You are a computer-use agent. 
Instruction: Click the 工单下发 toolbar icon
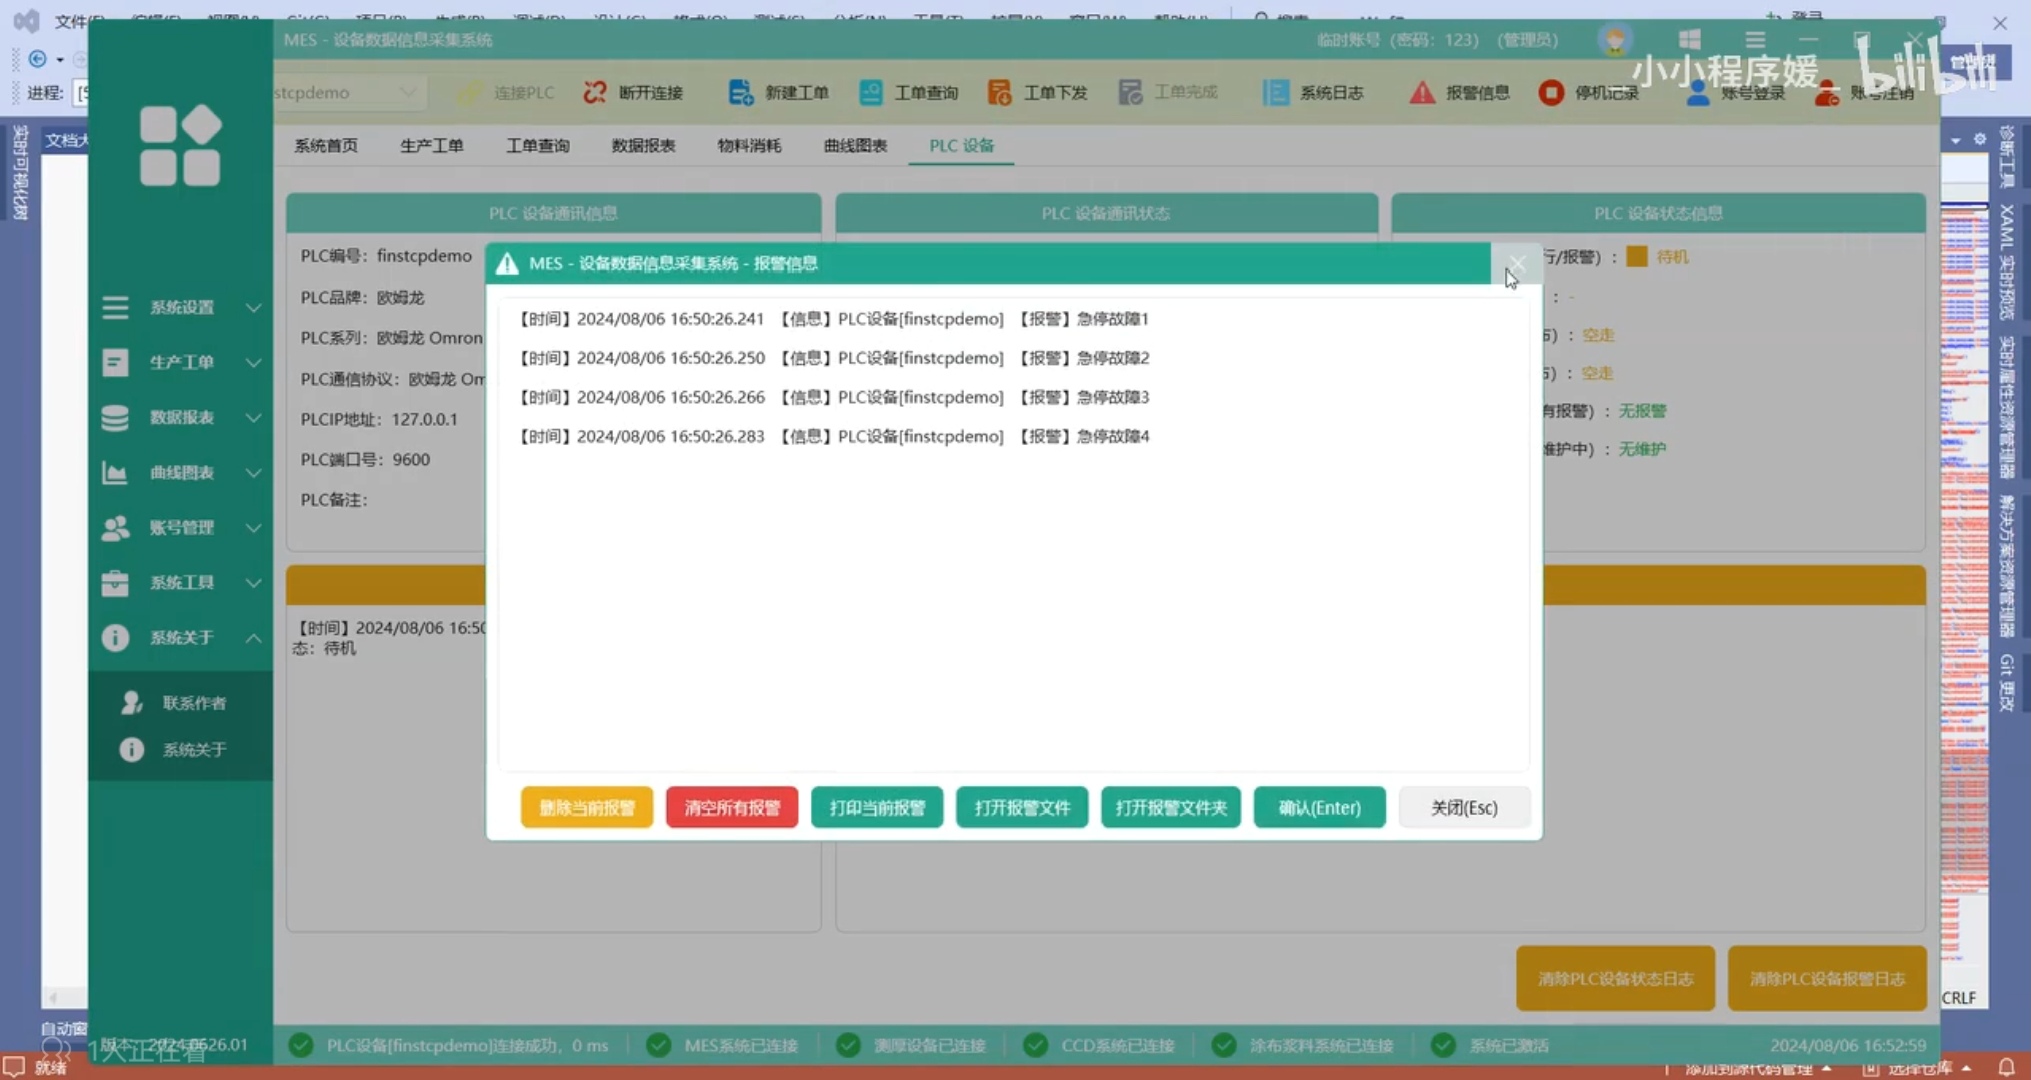999,92
